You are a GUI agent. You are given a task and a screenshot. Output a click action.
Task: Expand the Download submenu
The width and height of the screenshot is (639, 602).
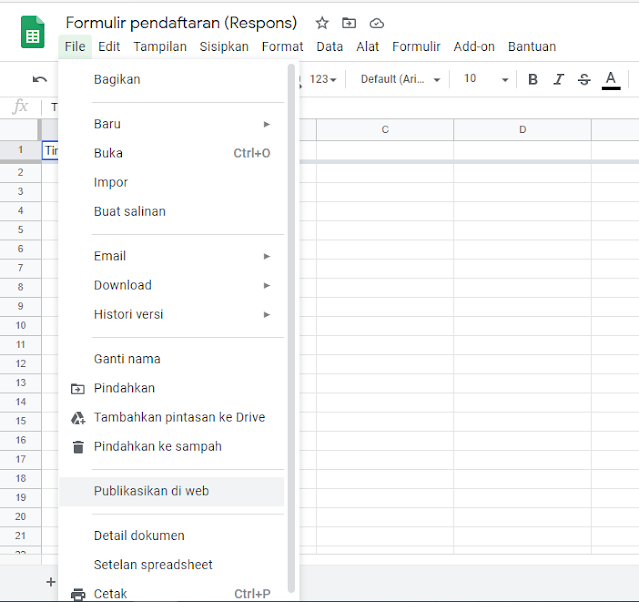tap(180, 285)
